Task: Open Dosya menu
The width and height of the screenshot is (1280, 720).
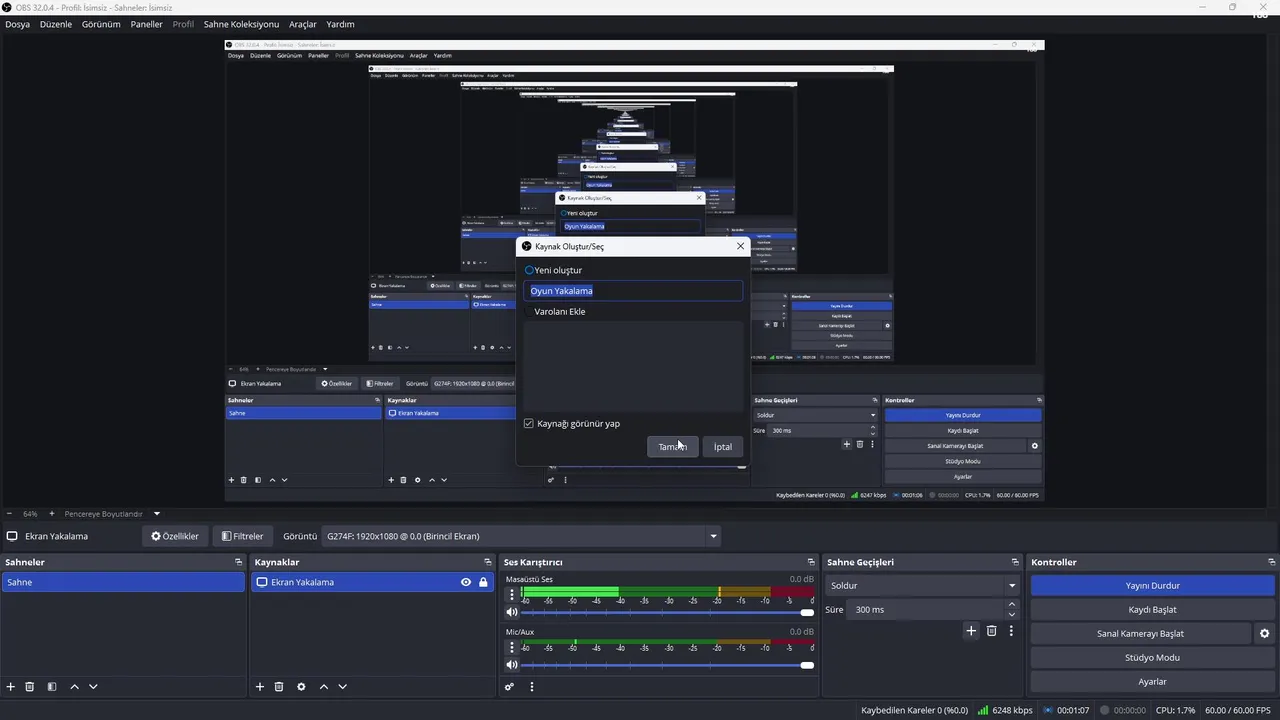Action: (x=17, y=24)
